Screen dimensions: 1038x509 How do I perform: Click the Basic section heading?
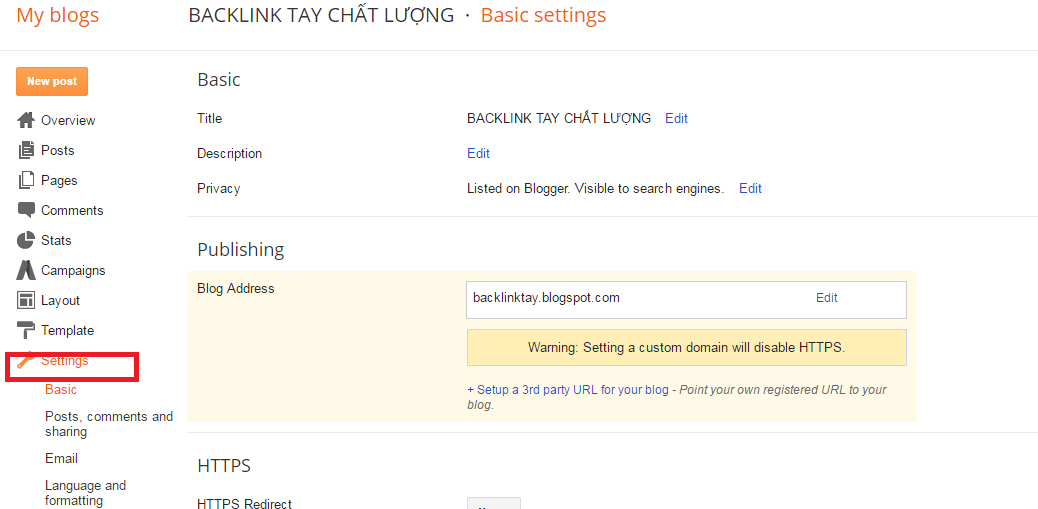[x=219, y=80]
